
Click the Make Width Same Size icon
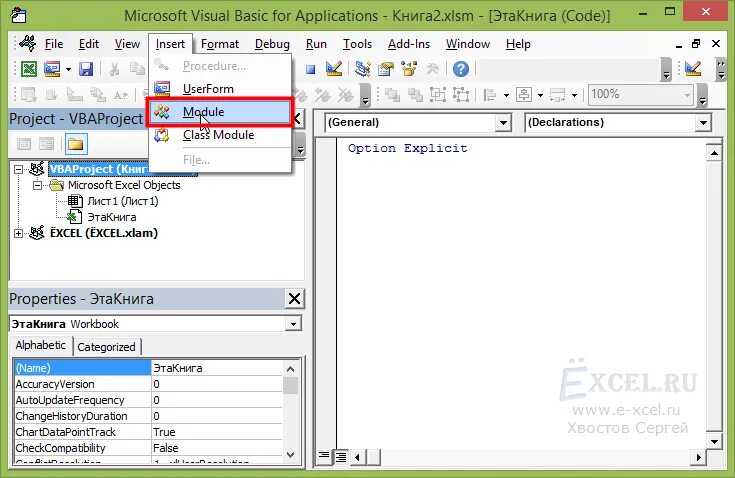(557, 95)
